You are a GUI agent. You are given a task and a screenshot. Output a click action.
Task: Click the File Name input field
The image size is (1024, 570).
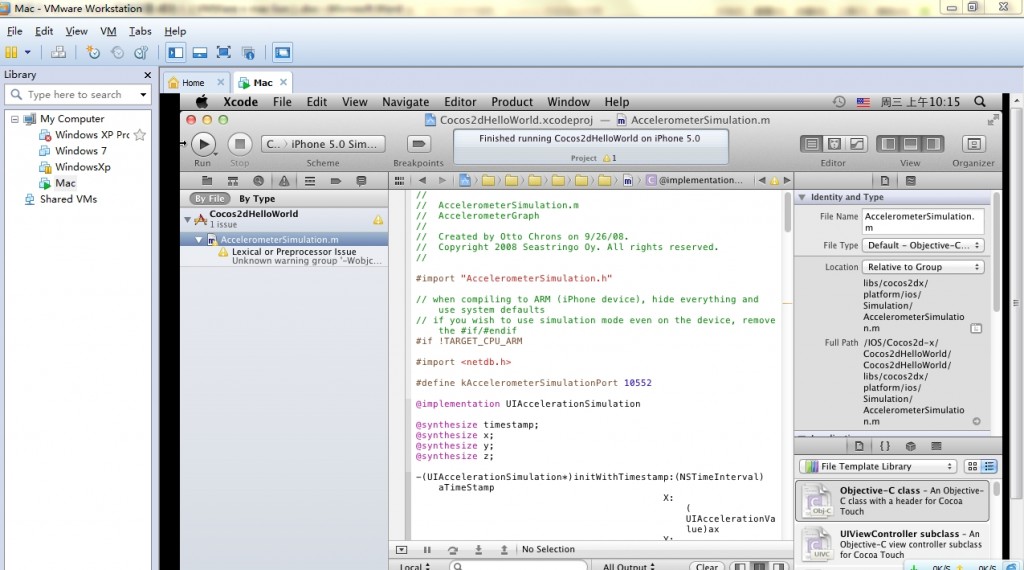click(x=923, y=221)
